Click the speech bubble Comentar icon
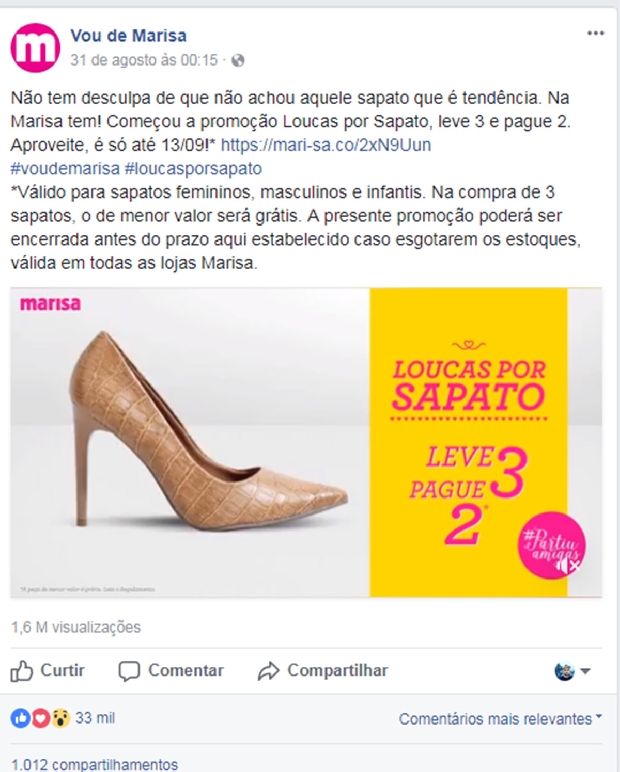The width and height of the screenshot is (620, 772). click(129, 671)
